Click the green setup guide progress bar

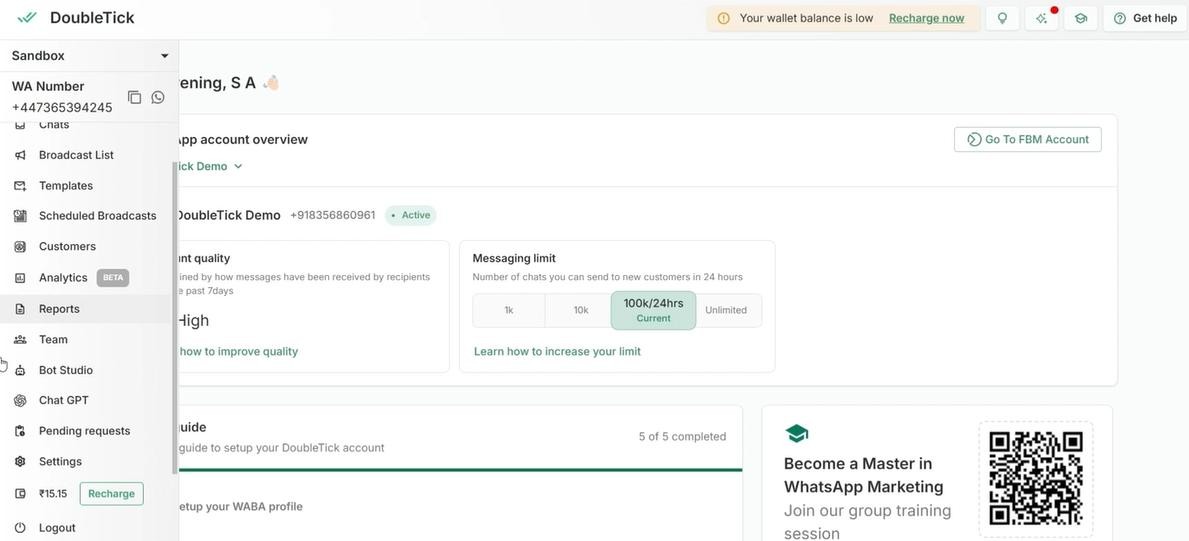(460, 470)
